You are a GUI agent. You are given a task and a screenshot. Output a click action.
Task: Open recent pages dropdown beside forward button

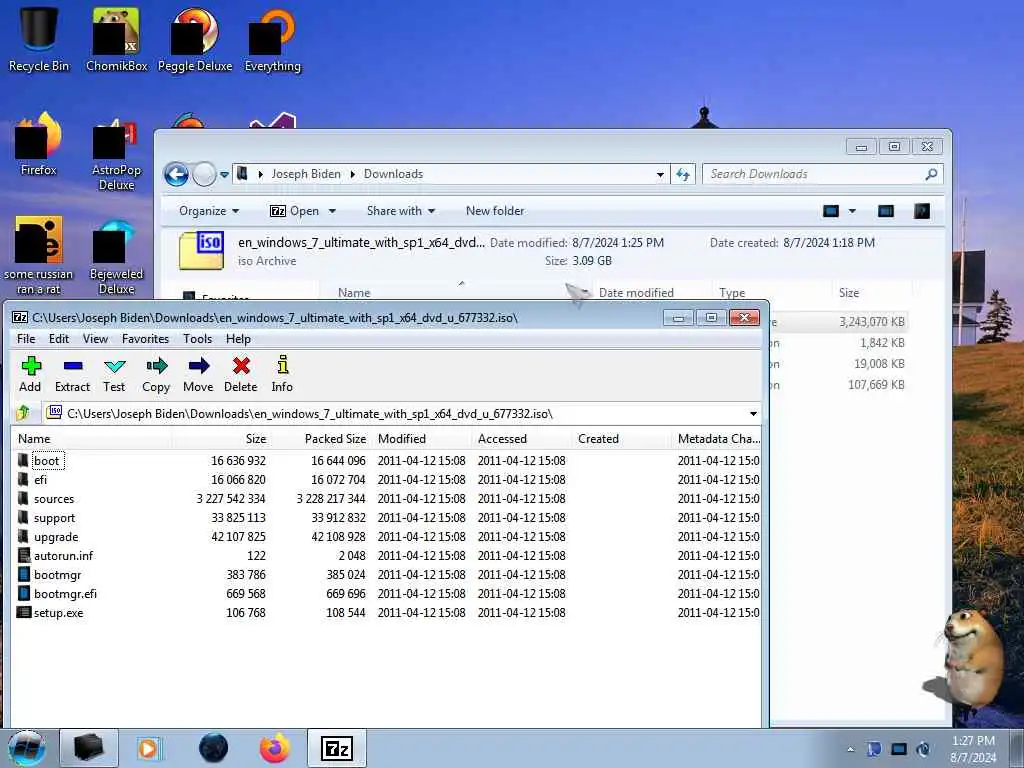224,174
